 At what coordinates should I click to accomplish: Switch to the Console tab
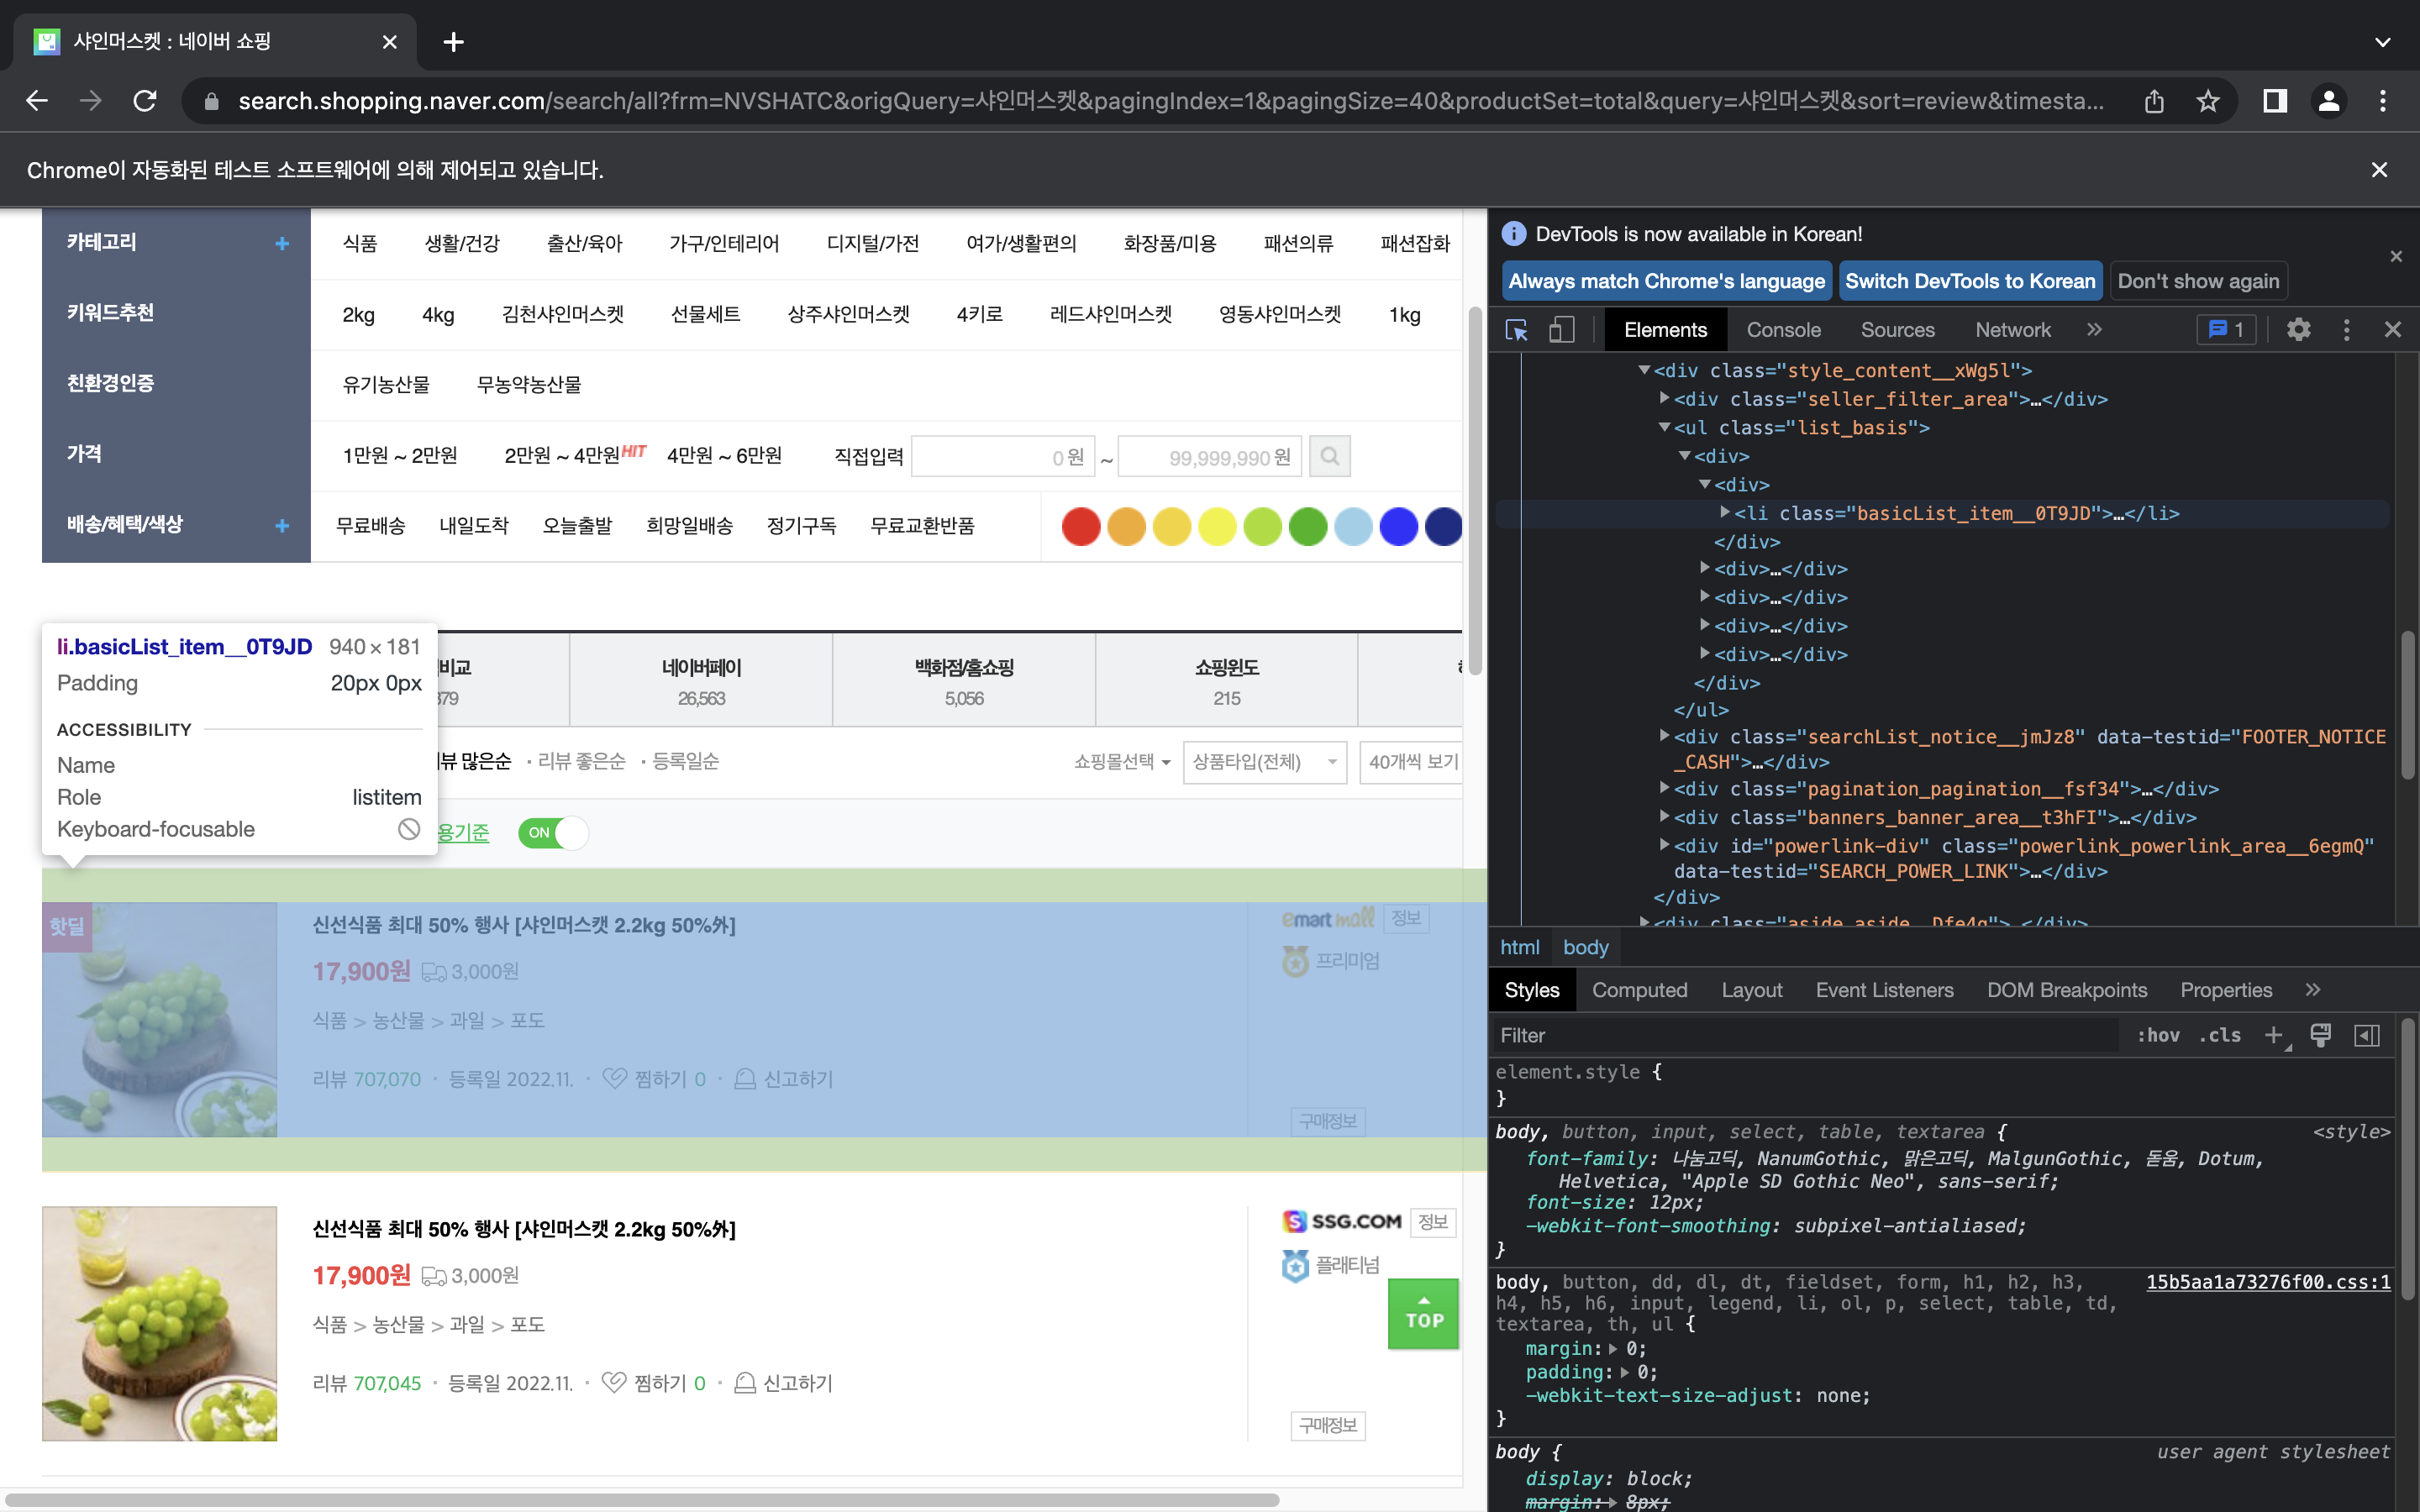pos(1783,330)
